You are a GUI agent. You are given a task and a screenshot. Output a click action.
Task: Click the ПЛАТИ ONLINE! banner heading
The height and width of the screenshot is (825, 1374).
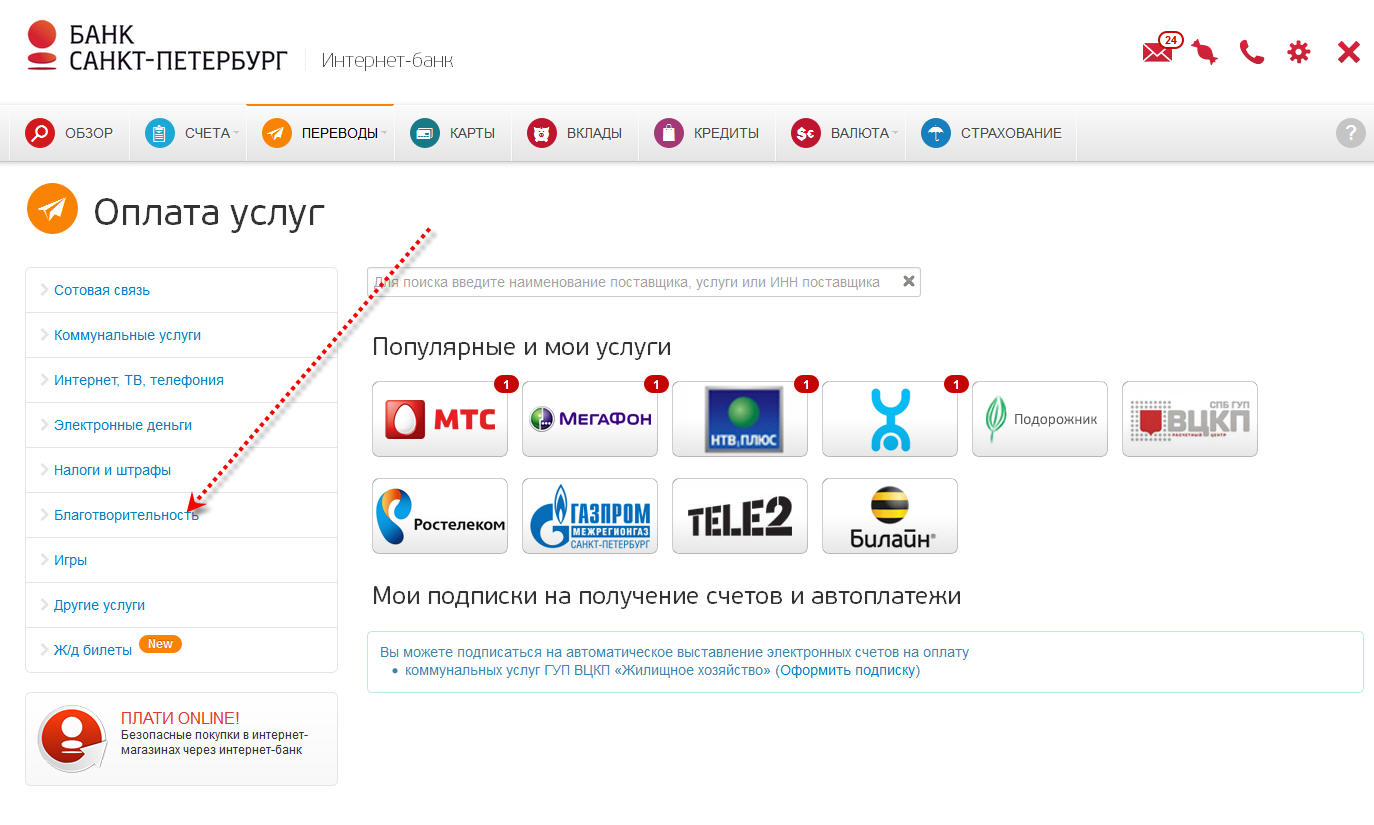tap(180, 718)
